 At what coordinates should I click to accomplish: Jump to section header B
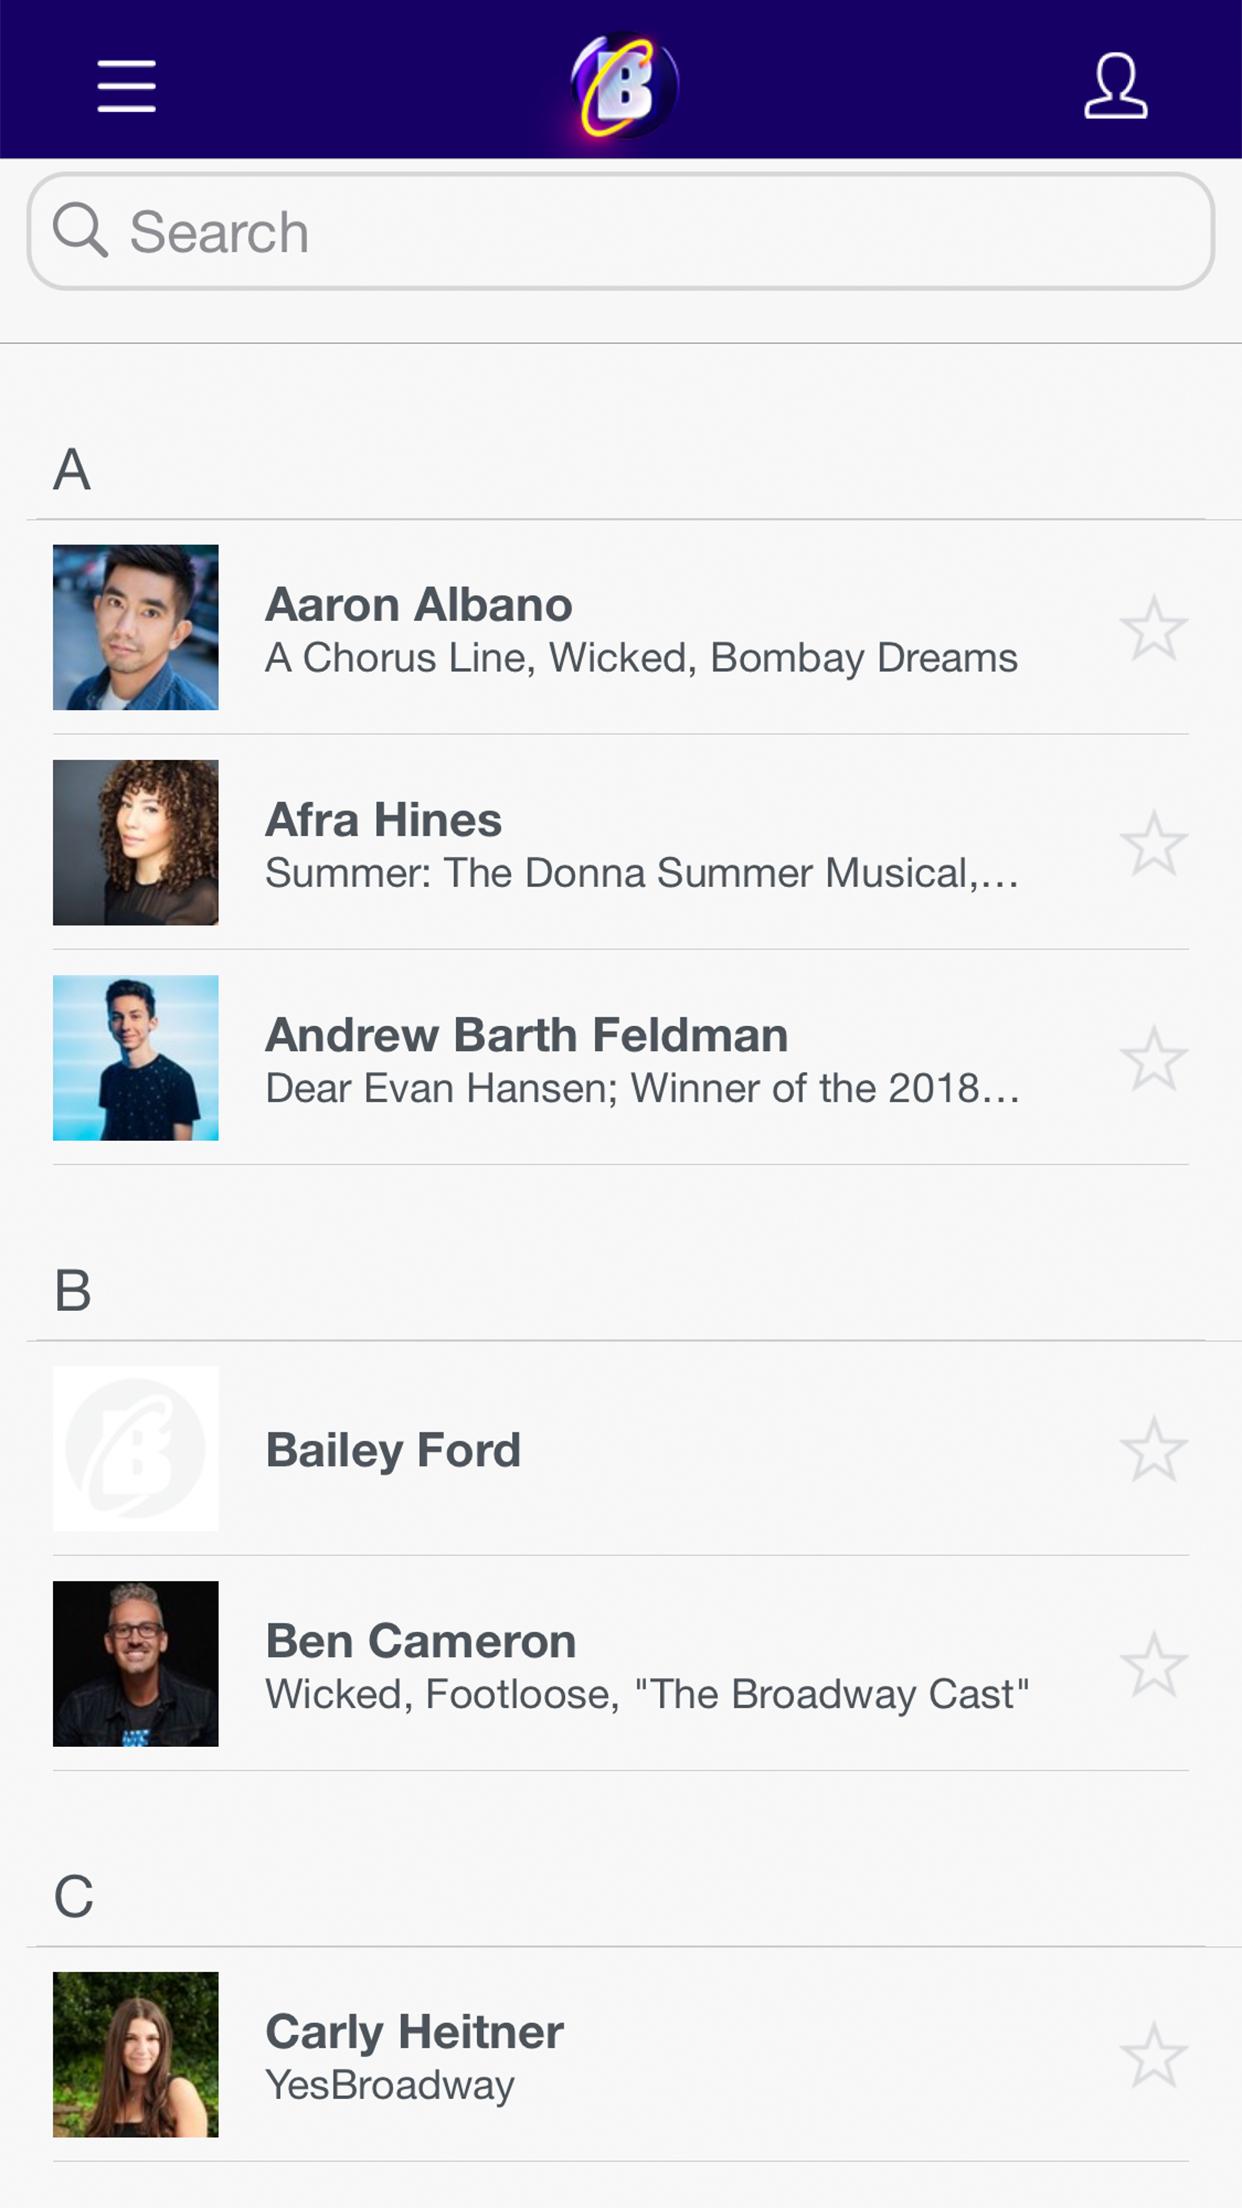(x=73, y=1290)
